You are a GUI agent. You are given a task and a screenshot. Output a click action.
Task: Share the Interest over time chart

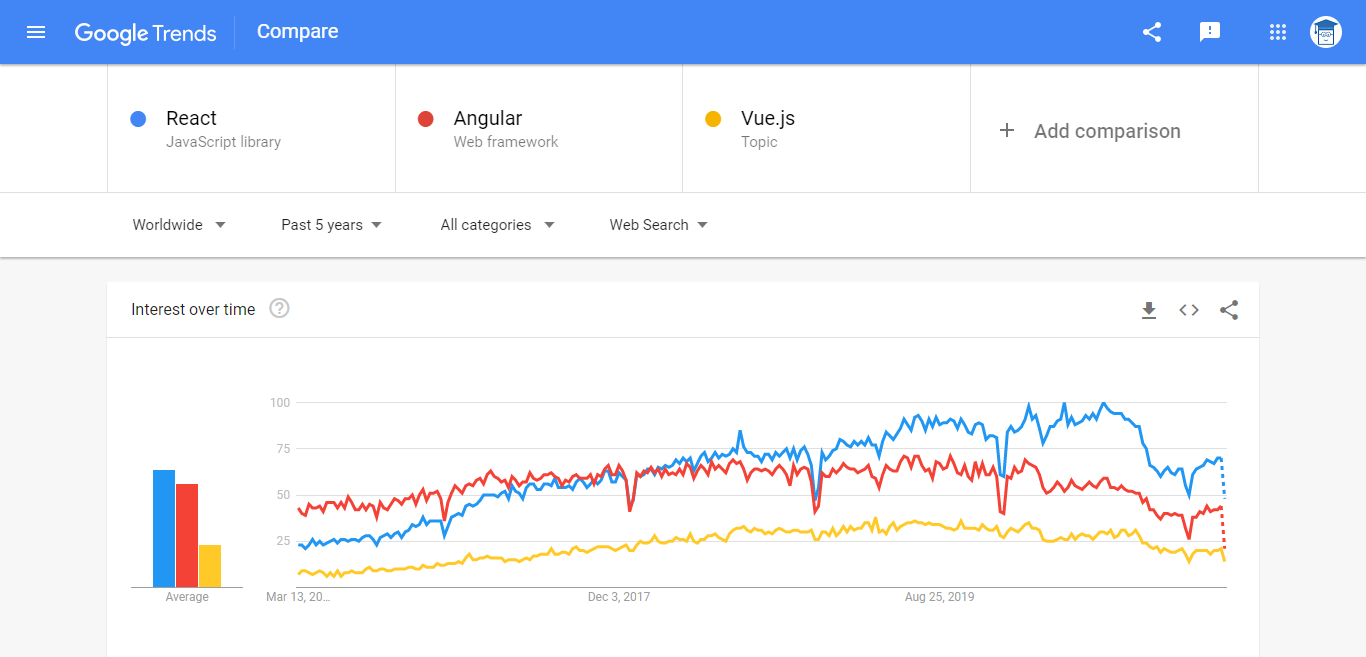pyautogui.click(x=1229, y=310)
